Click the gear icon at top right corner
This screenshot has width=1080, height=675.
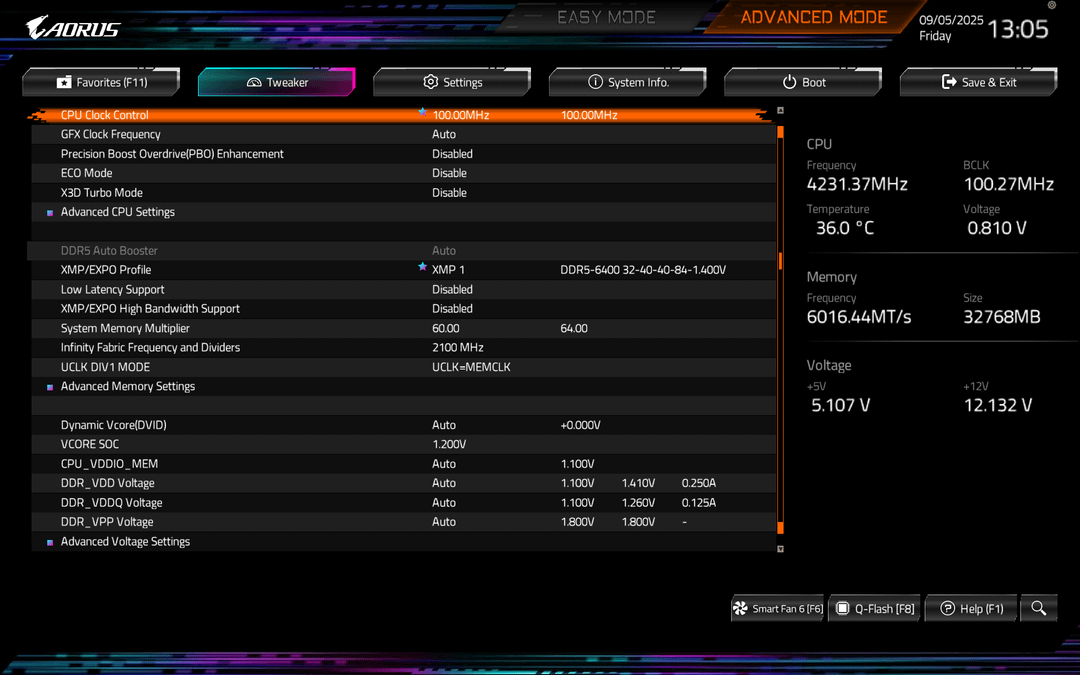1051,6
